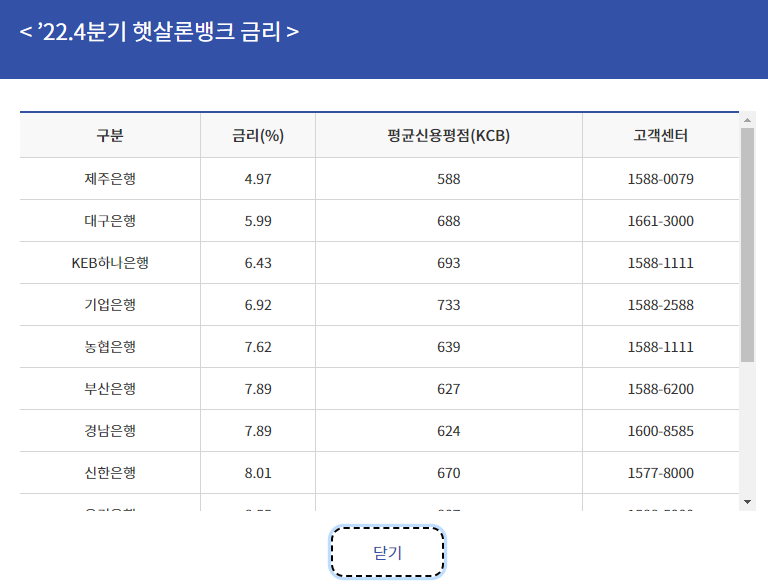This screenshot has height=584, width=768.
Task: Click the scrollbar up arrow
Action: [x=747, y=120]
